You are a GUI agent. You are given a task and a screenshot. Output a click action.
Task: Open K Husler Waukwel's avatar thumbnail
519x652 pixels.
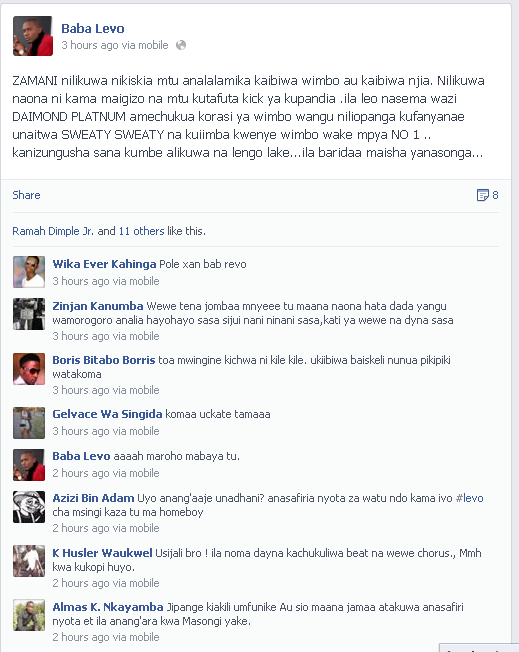29,561
